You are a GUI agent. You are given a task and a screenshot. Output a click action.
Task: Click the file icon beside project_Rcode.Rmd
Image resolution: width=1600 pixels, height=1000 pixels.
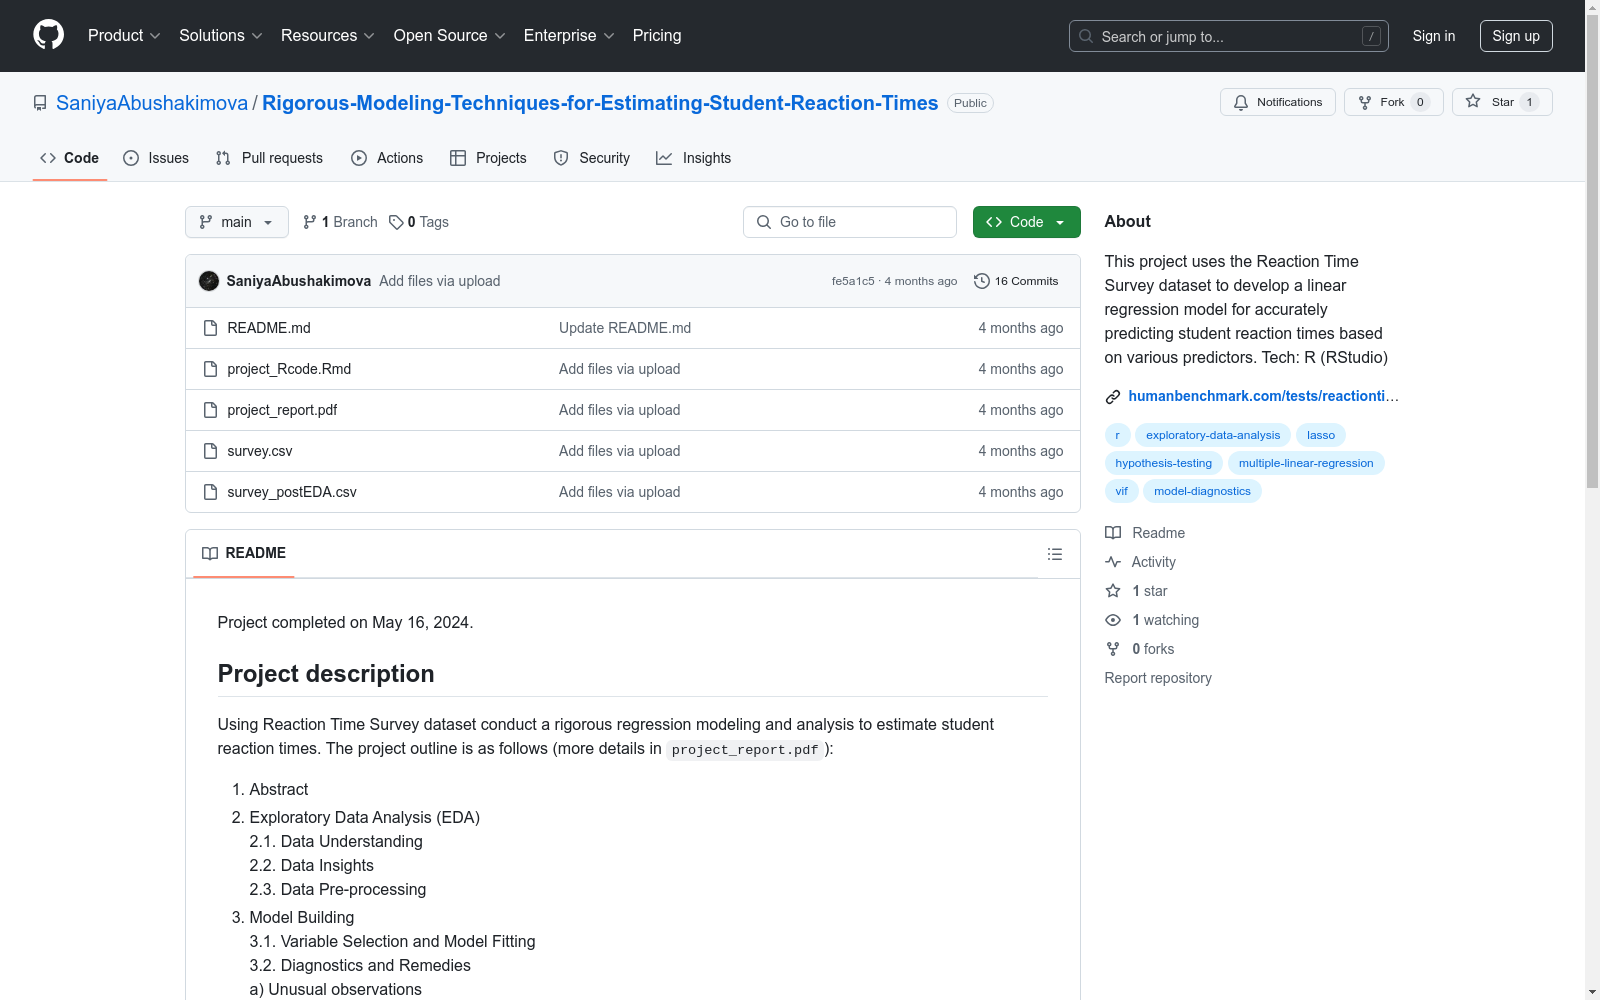point(210,369)
